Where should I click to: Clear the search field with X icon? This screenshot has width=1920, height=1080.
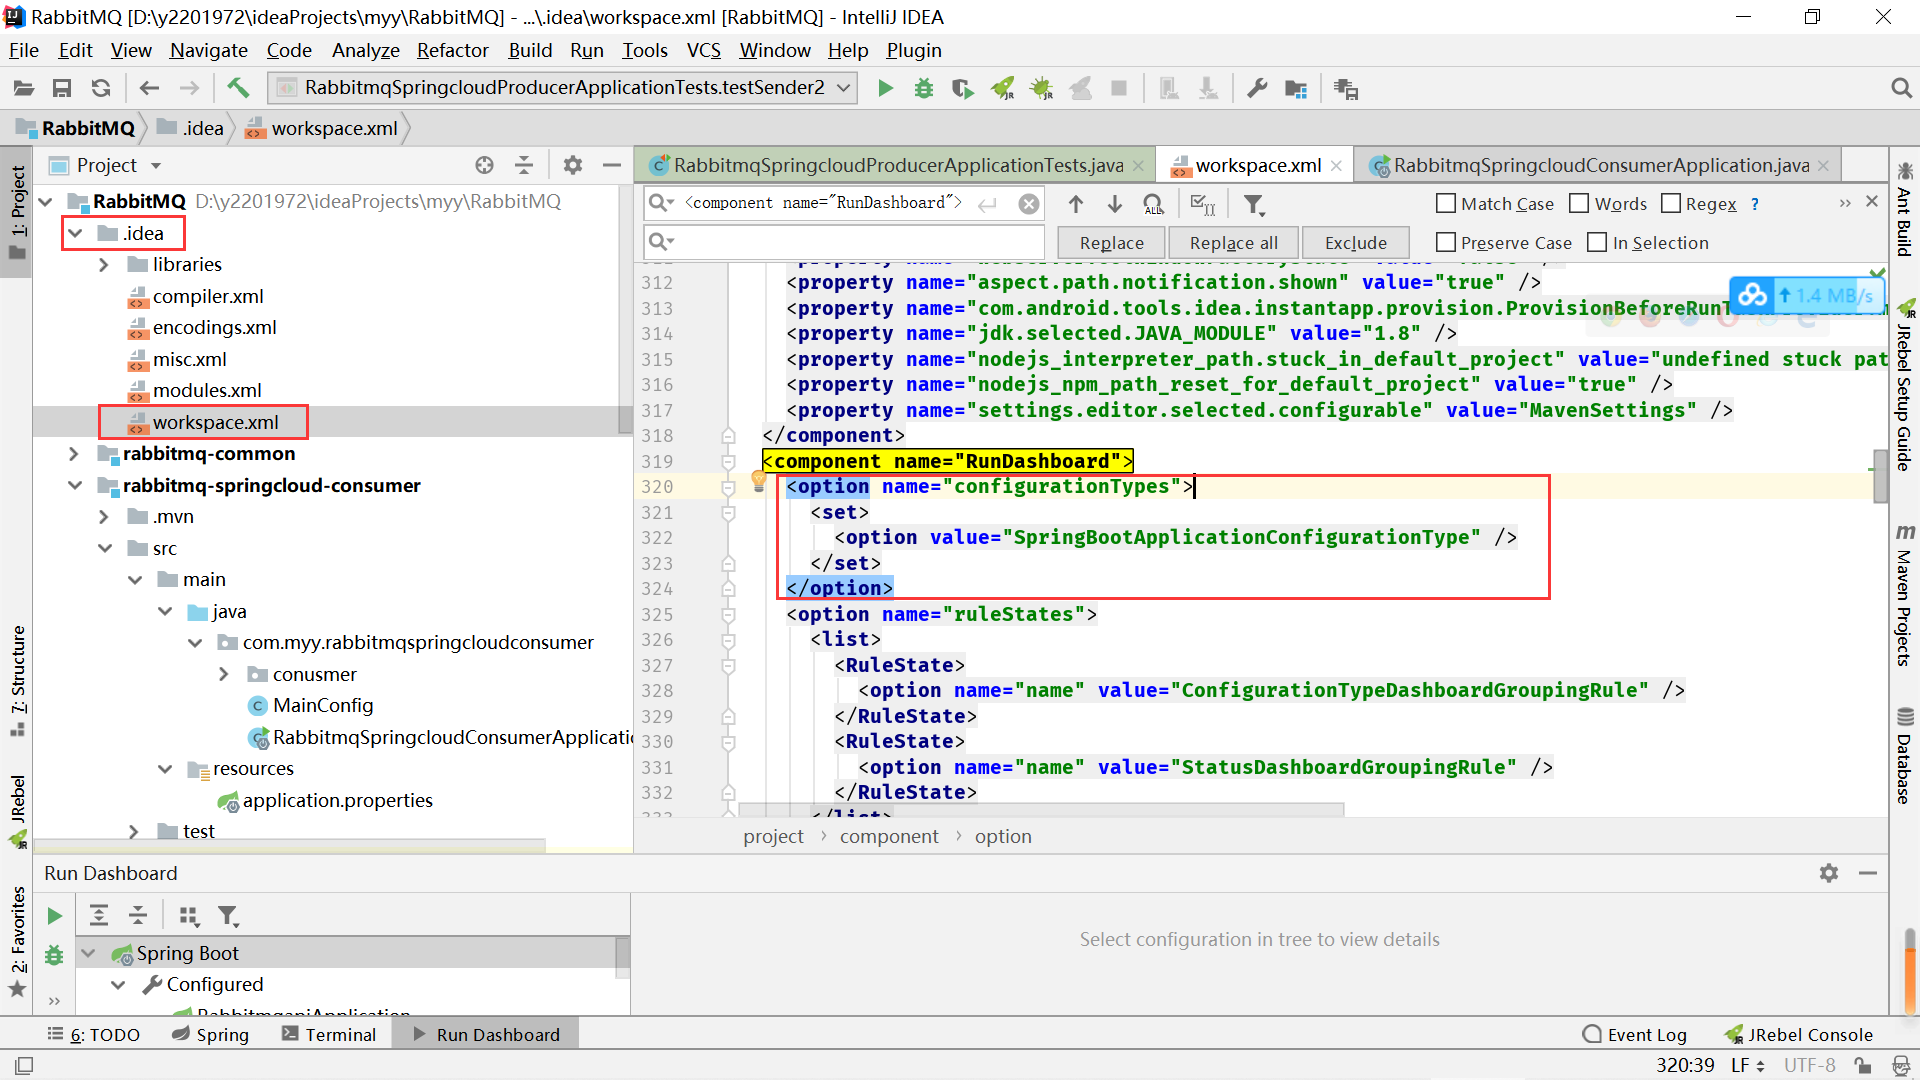[1028, 204]
